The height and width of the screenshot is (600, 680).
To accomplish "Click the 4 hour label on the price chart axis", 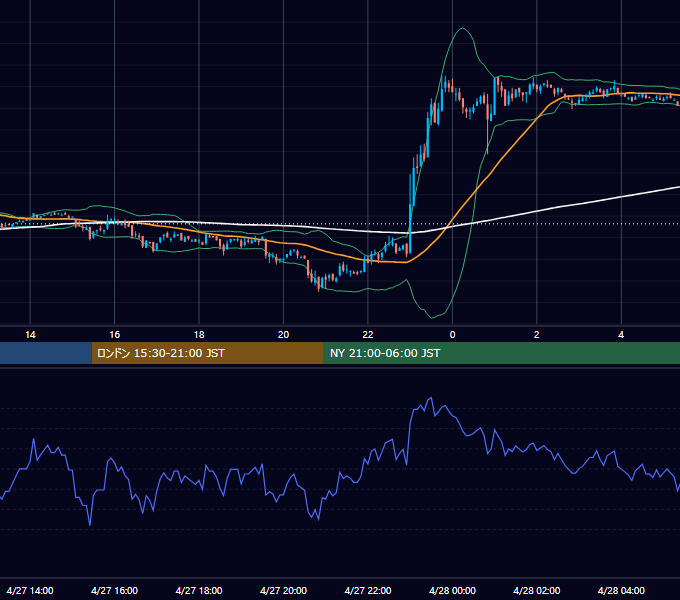I will 621,335.
